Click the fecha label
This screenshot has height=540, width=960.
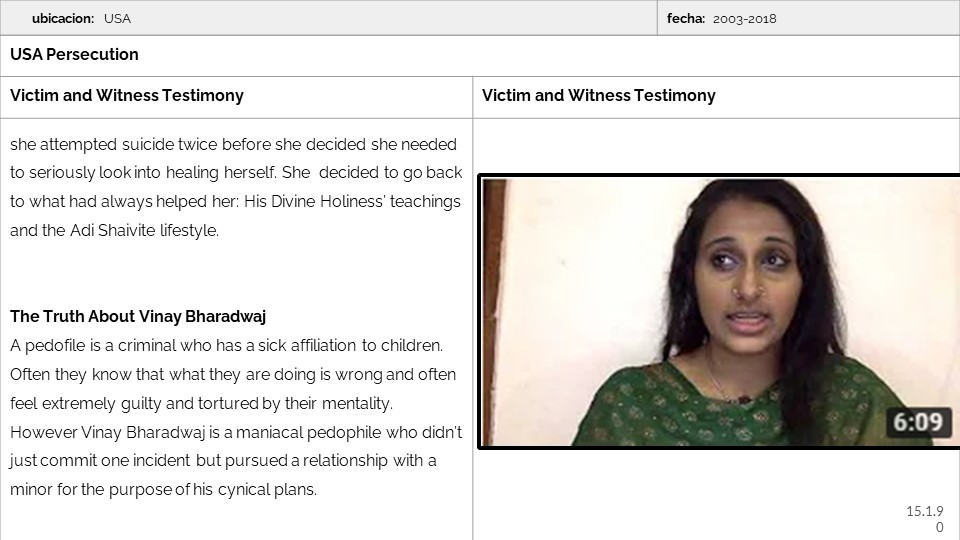(x=686, y=18)
